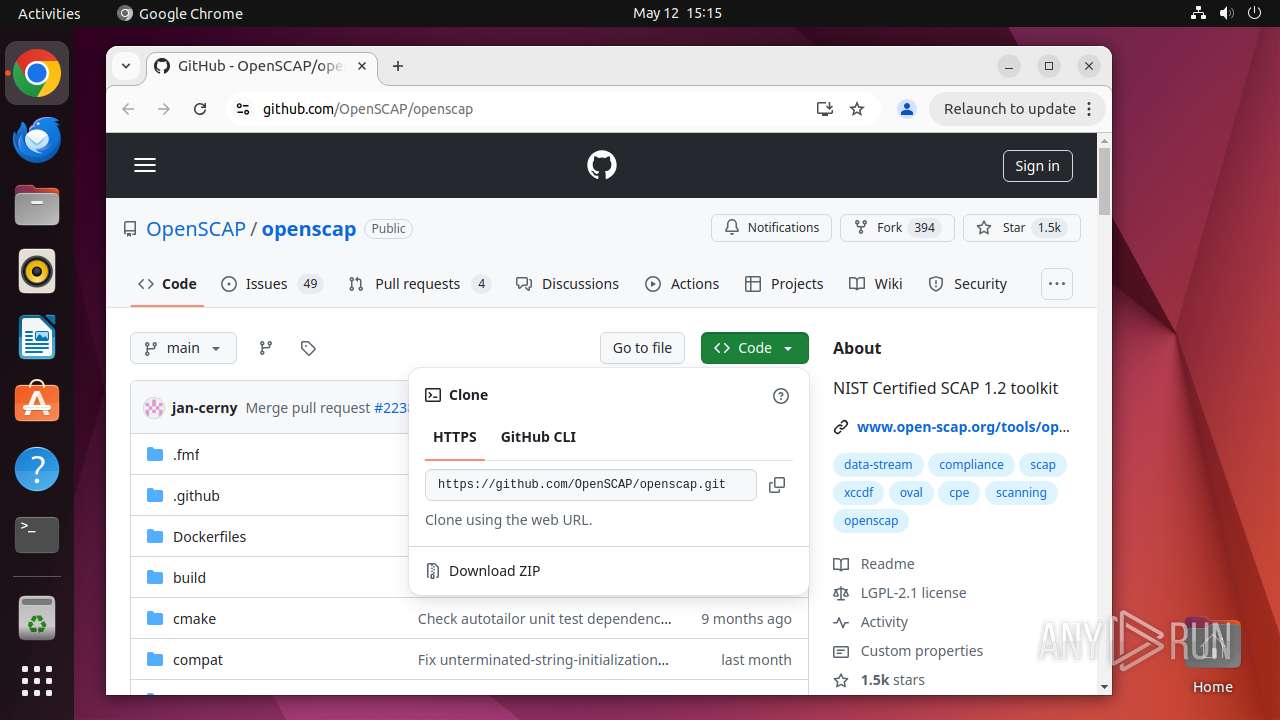The height and width of the screenshot is (720, 1280).
Task: Open the GitHub hamburger navigation menu
Action: click(x=145, y=165)
